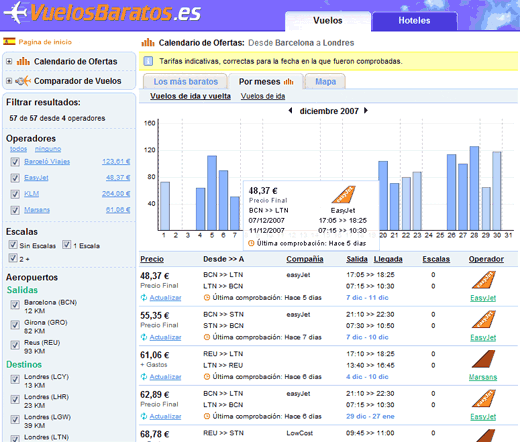Screen dimensions: 520x442
Task: Click Actualizar for the 48,37 € fare
Action: coord(165,298)
